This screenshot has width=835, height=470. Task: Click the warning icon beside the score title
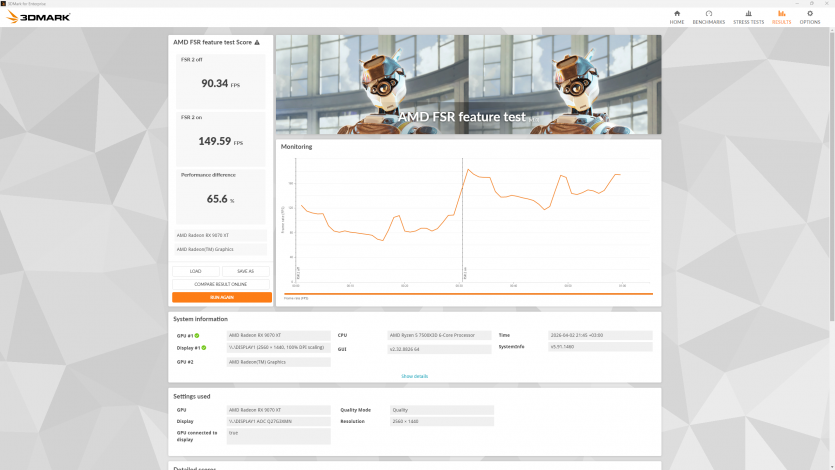tap(257, 43)
